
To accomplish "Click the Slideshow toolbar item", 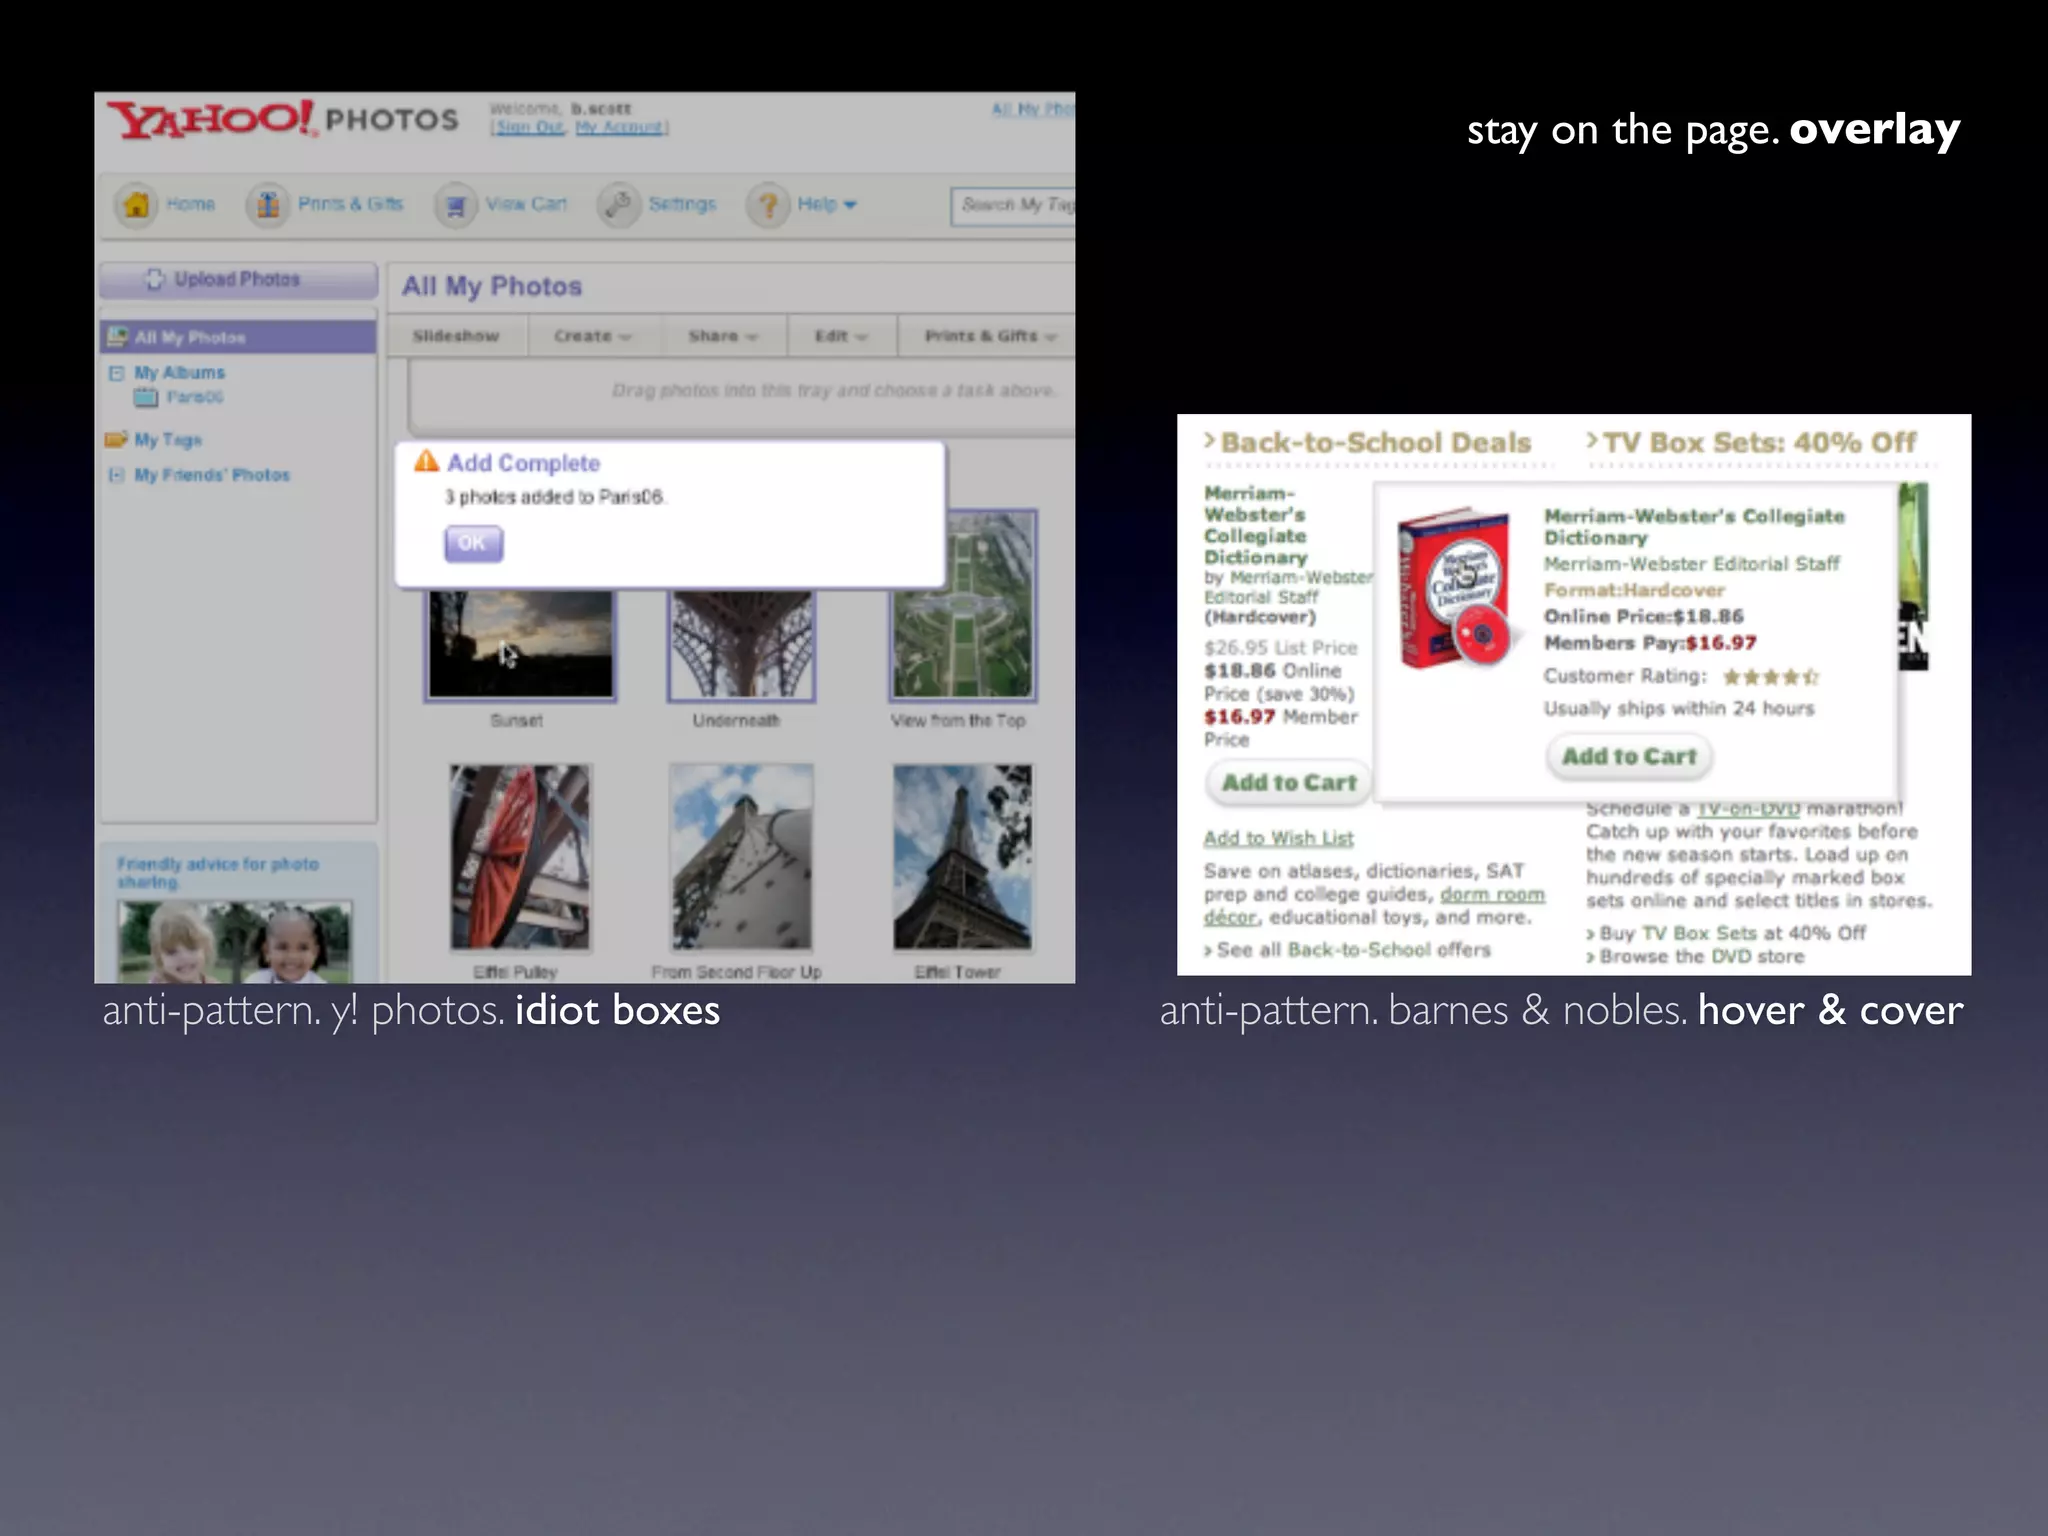I will (456, 336).
